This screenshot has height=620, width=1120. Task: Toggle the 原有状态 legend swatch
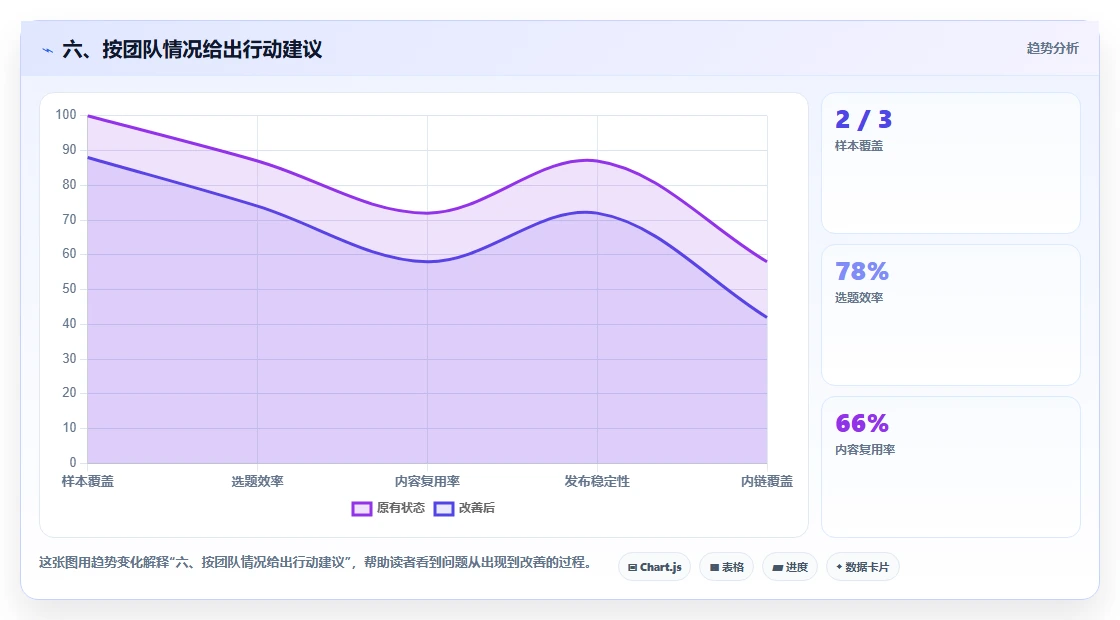pos(361,509)
